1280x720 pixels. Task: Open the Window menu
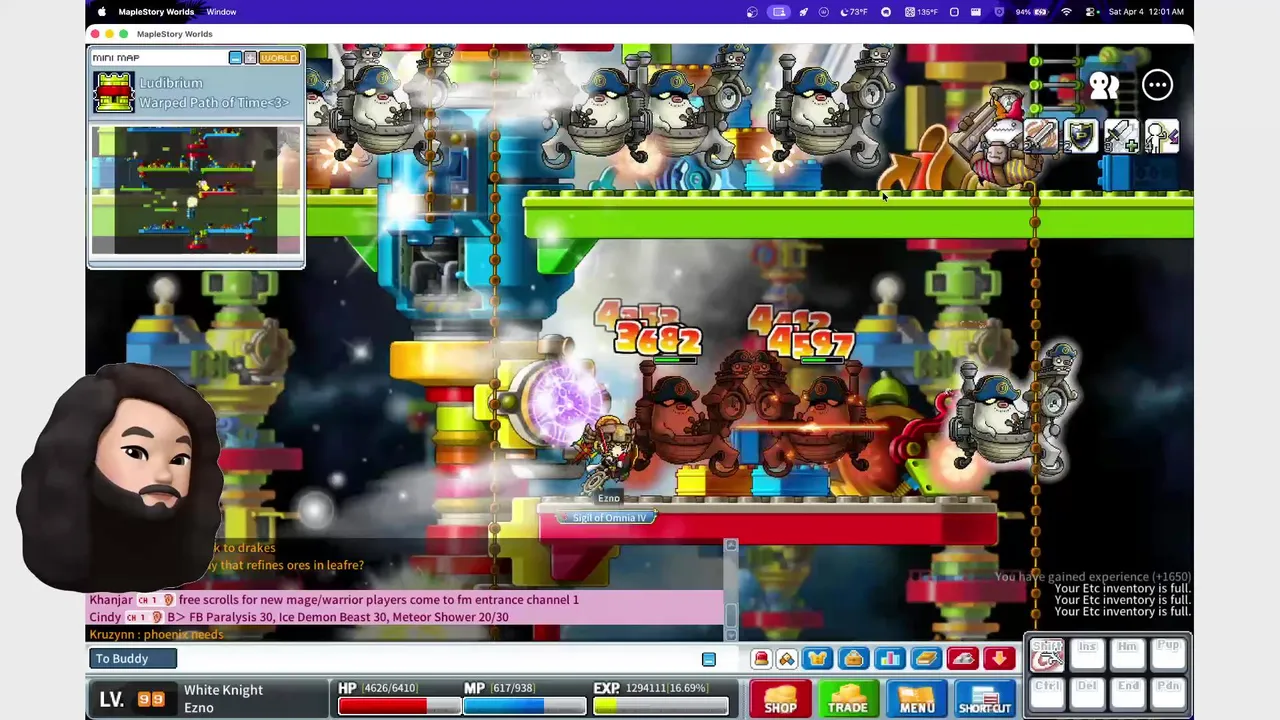(x=221, y=12)
